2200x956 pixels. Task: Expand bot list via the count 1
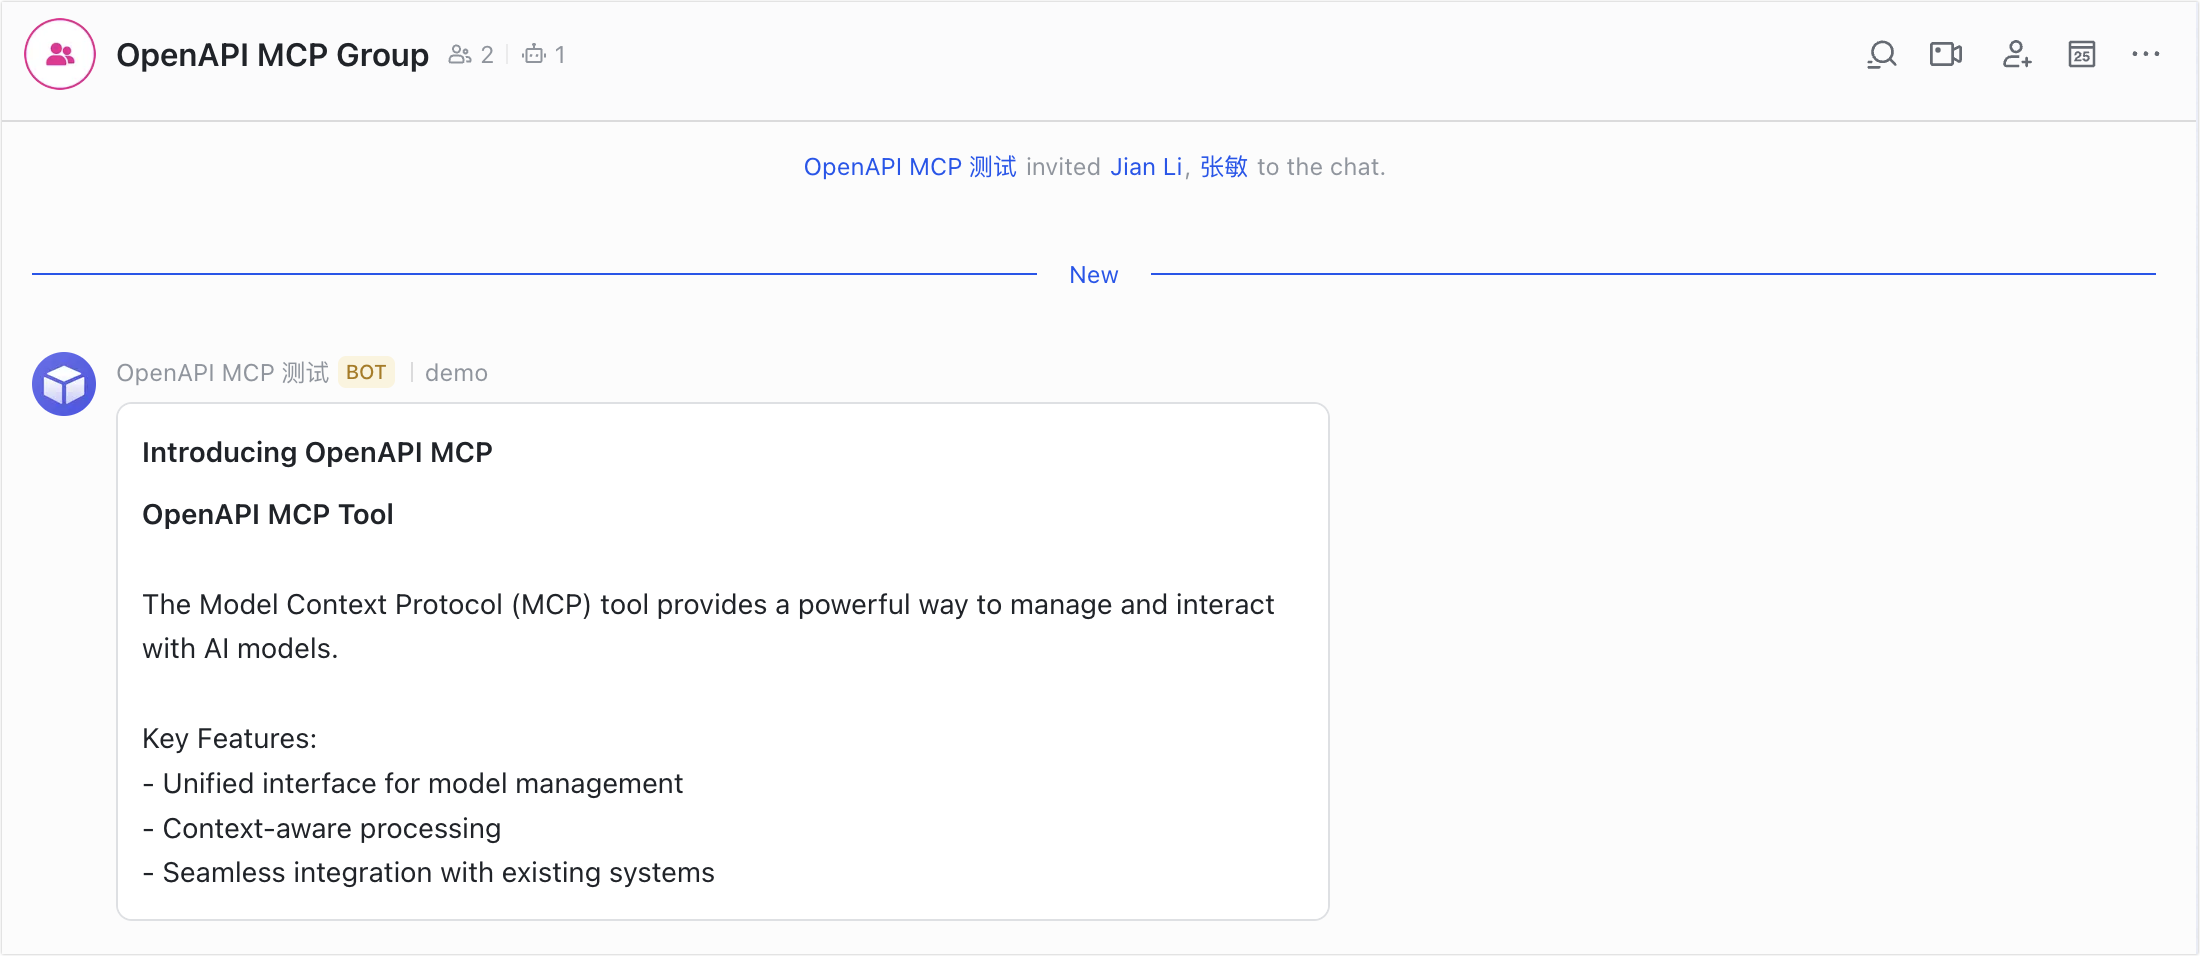560,54
